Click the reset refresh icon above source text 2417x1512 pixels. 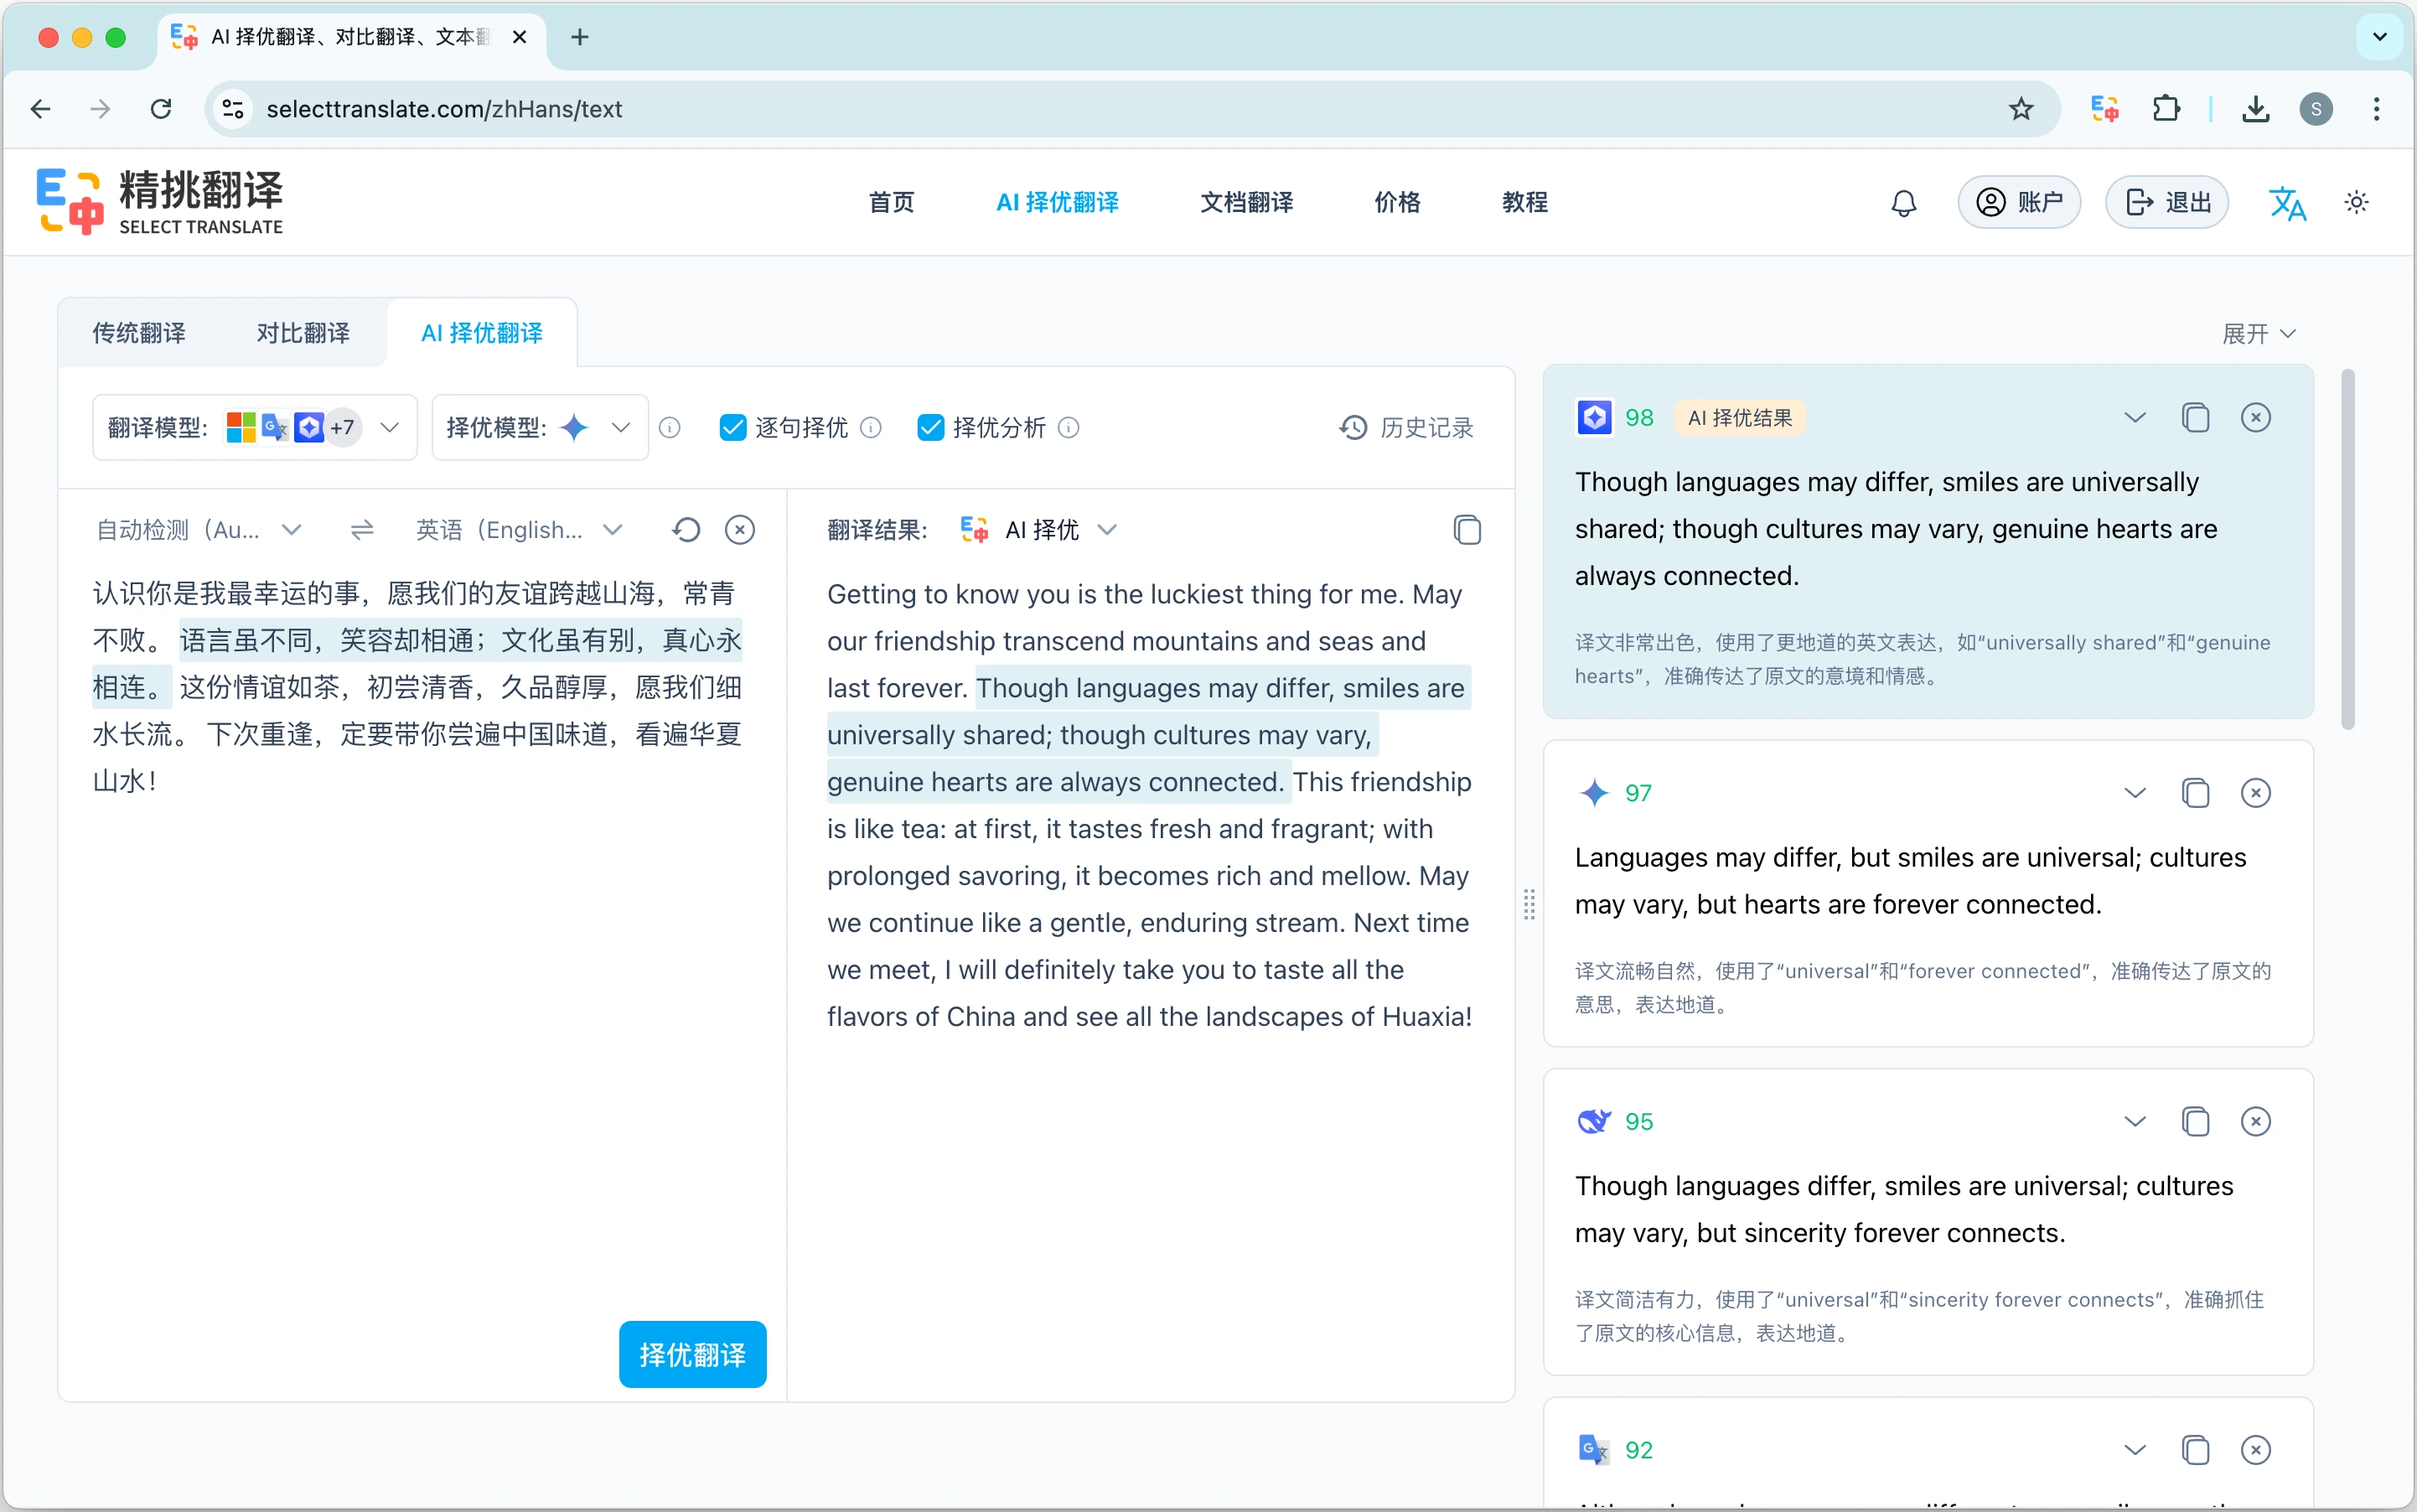pos(686,530)
